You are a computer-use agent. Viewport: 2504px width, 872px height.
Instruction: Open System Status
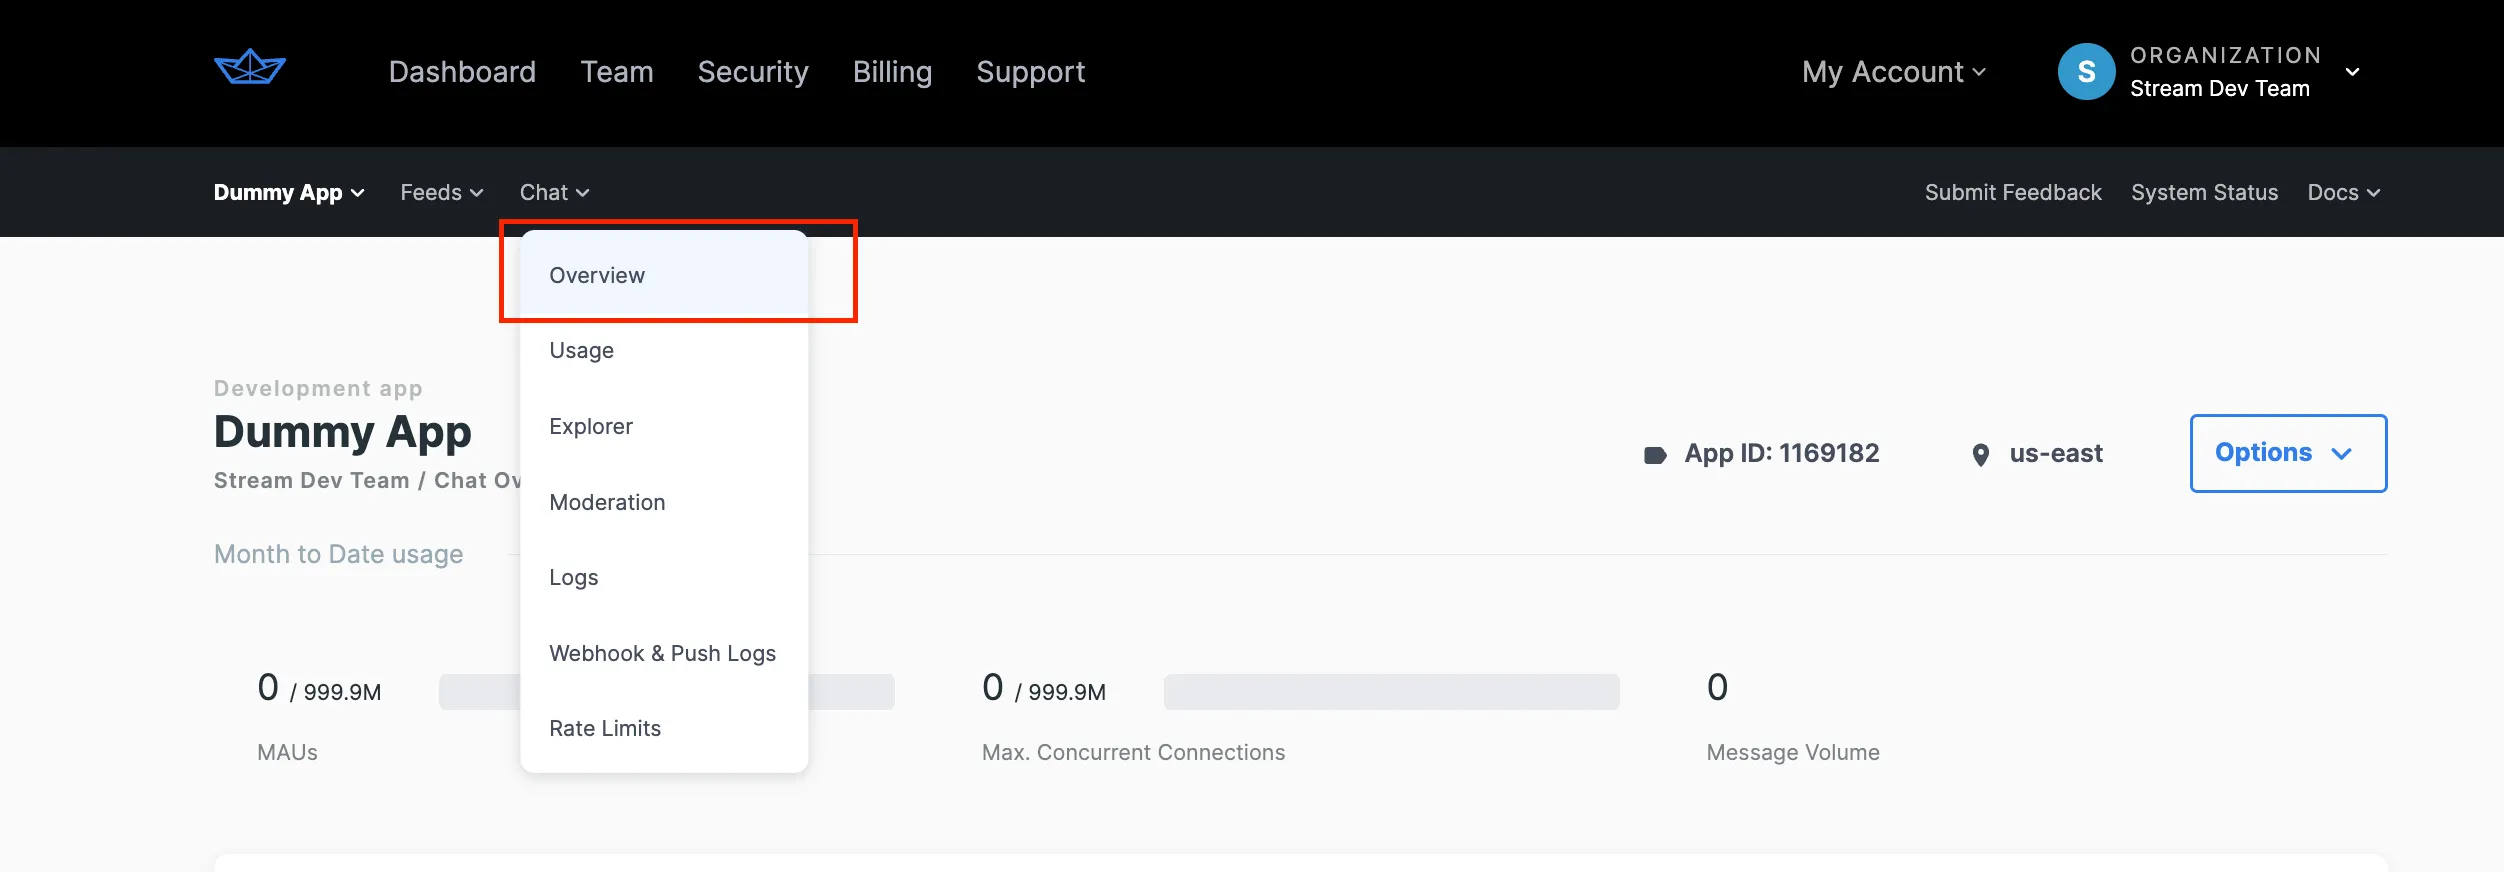click(2205, 192)
